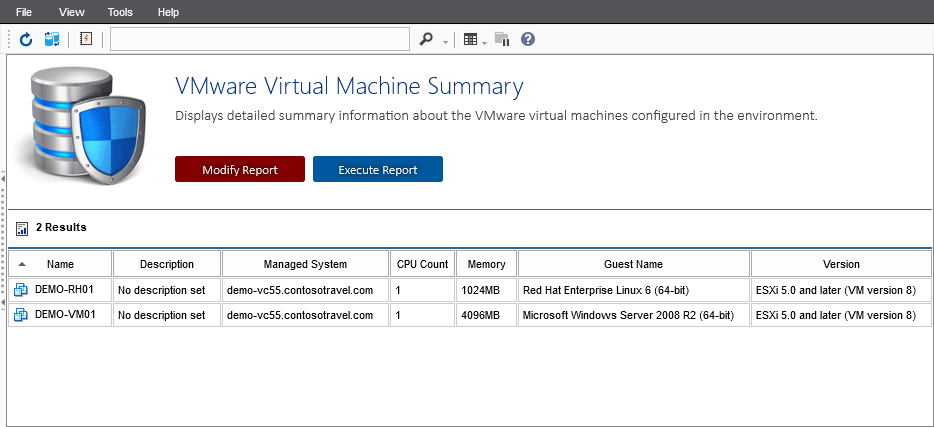Select the DEMO-RH01 name cell
The height and width of the screenshot is (427, 934).
point(60,290)
